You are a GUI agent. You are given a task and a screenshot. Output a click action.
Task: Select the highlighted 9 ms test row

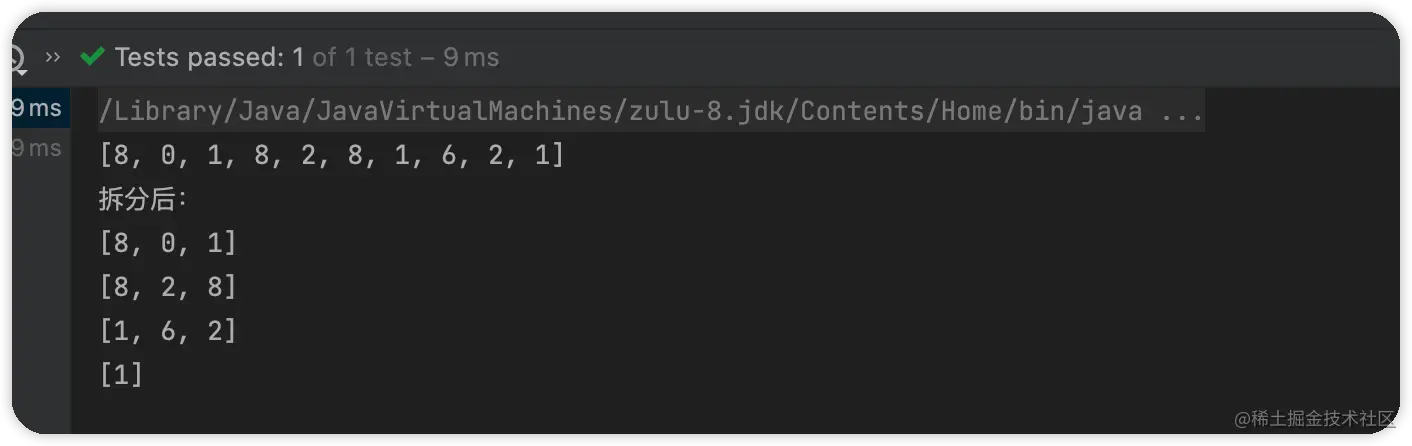click(x=36, y=108)
